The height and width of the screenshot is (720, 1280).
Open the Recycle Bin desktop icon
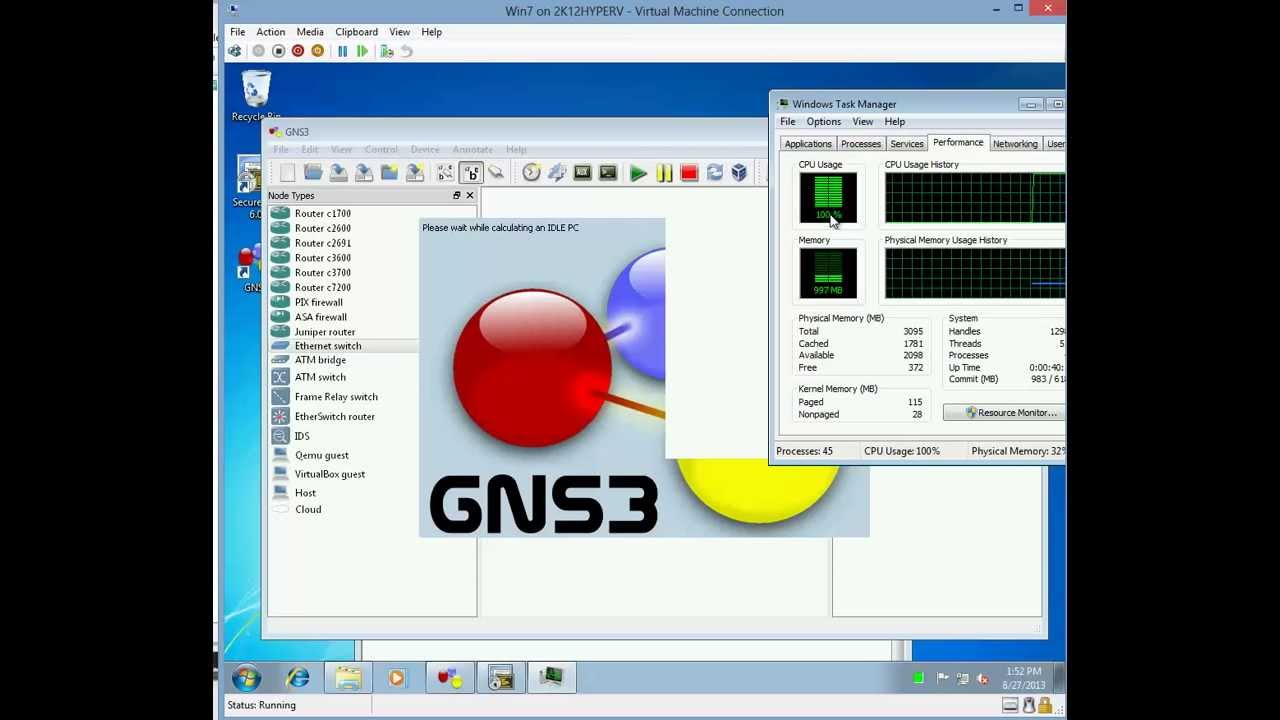[x=256, y=96]
